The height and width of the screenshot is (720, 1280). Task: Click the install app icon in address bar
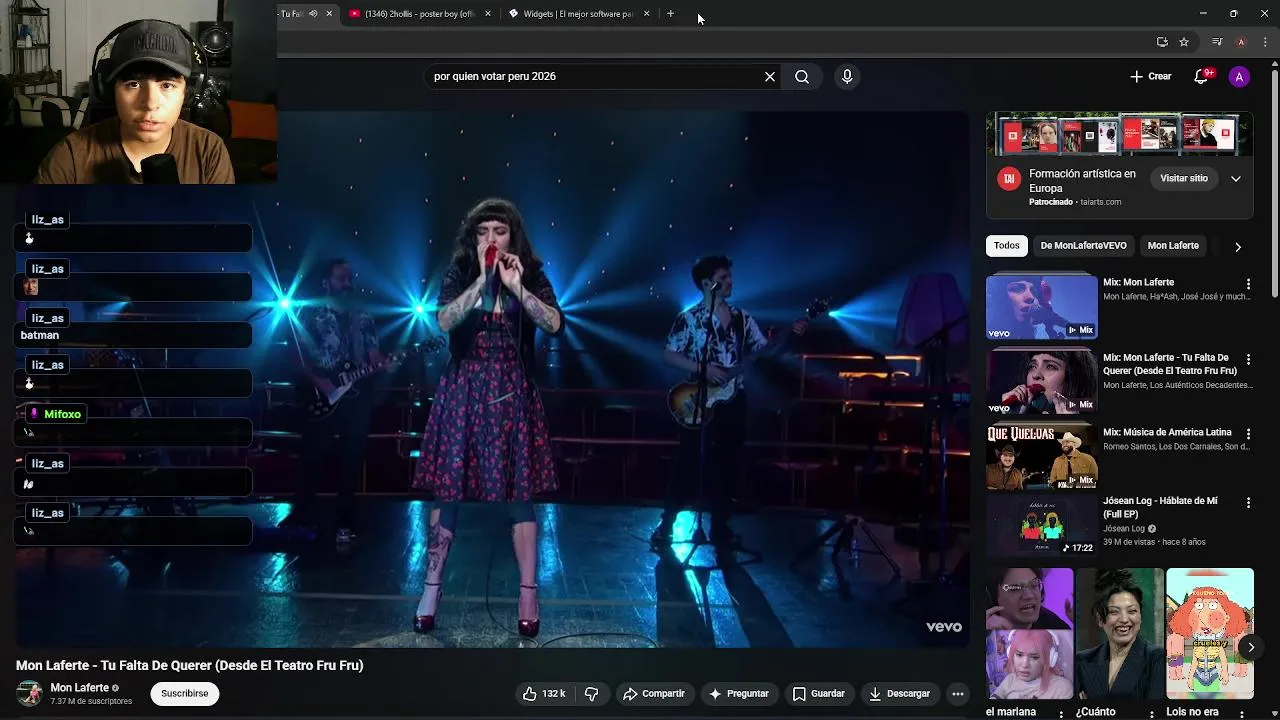click(x=1162, y=42)
